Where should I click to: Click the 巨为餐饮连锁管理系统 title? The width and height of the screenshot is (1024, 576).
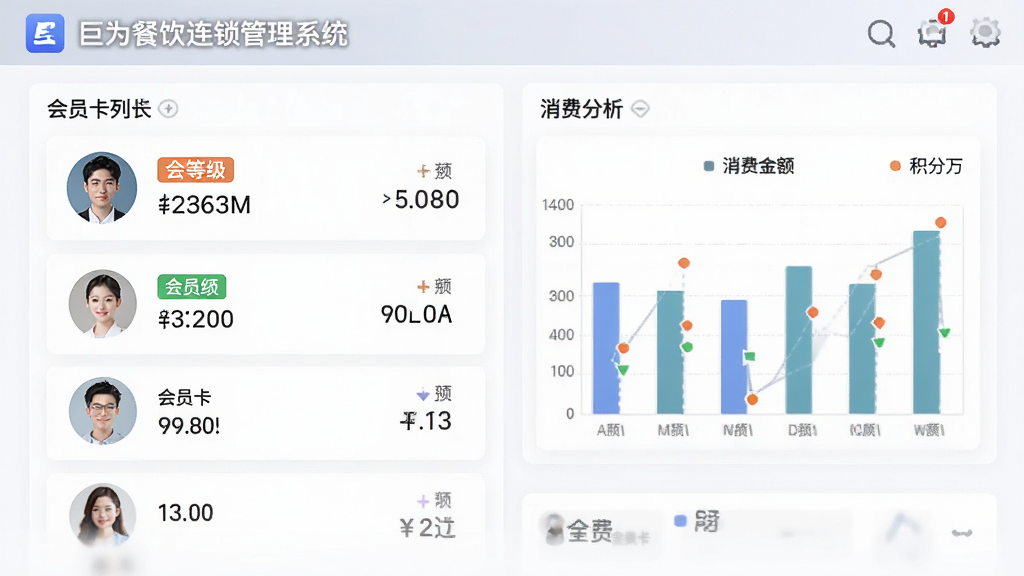click(x=214, y=34)
